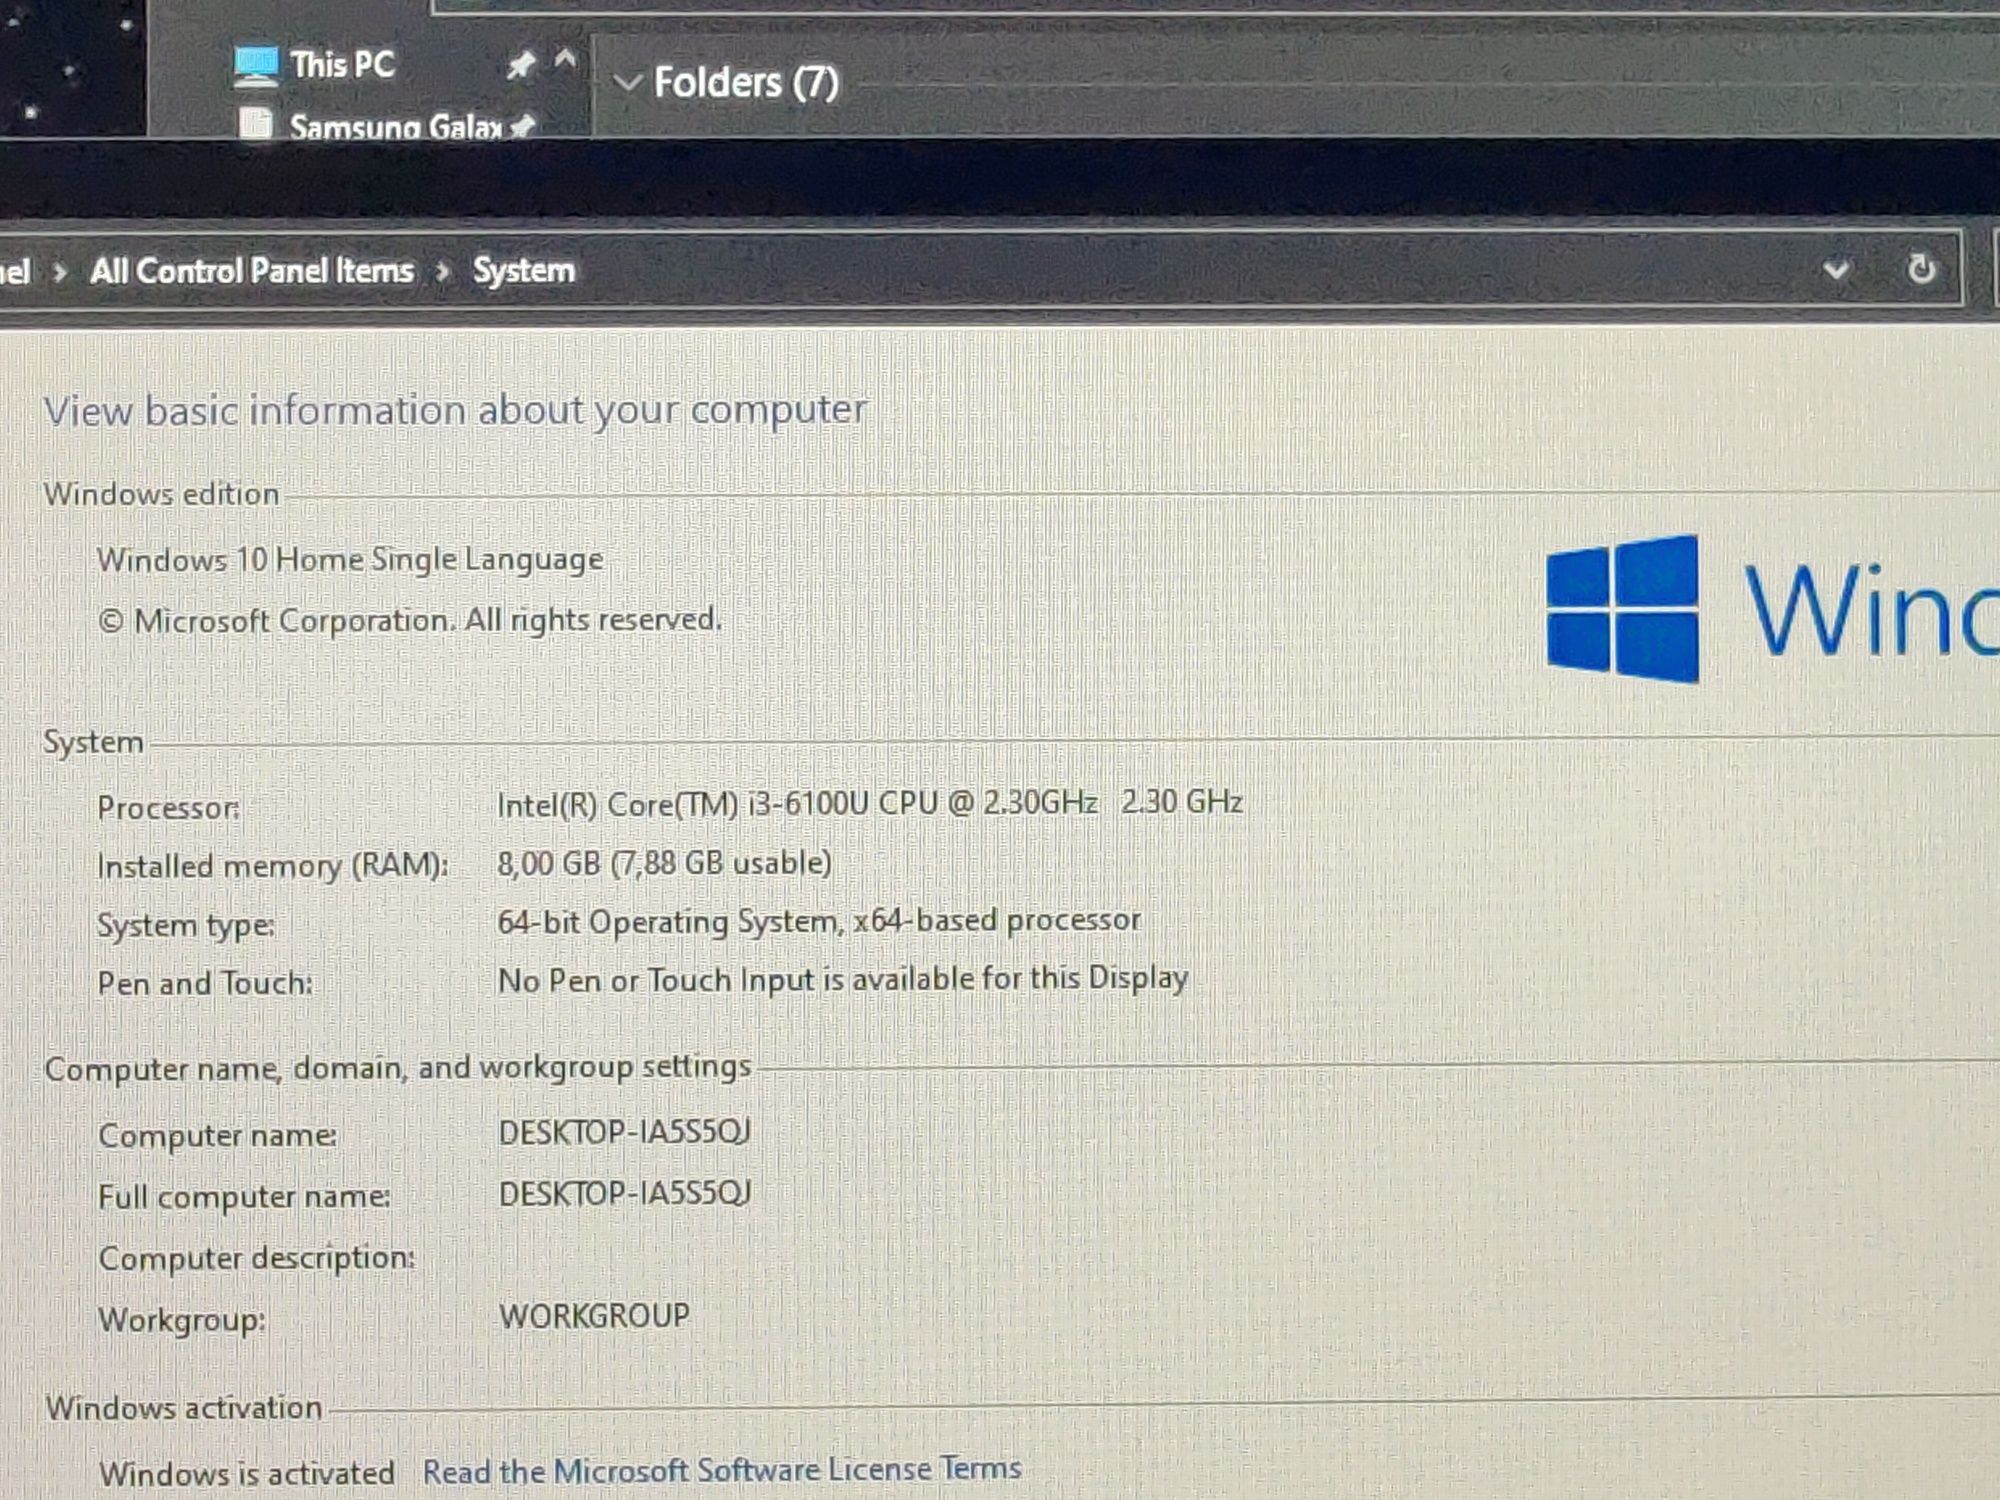The height and width of the screenshot is (1500, 2000).
Task: Click the pin icon beside Samsung Galaxy
Action: (x=523, y=126)
